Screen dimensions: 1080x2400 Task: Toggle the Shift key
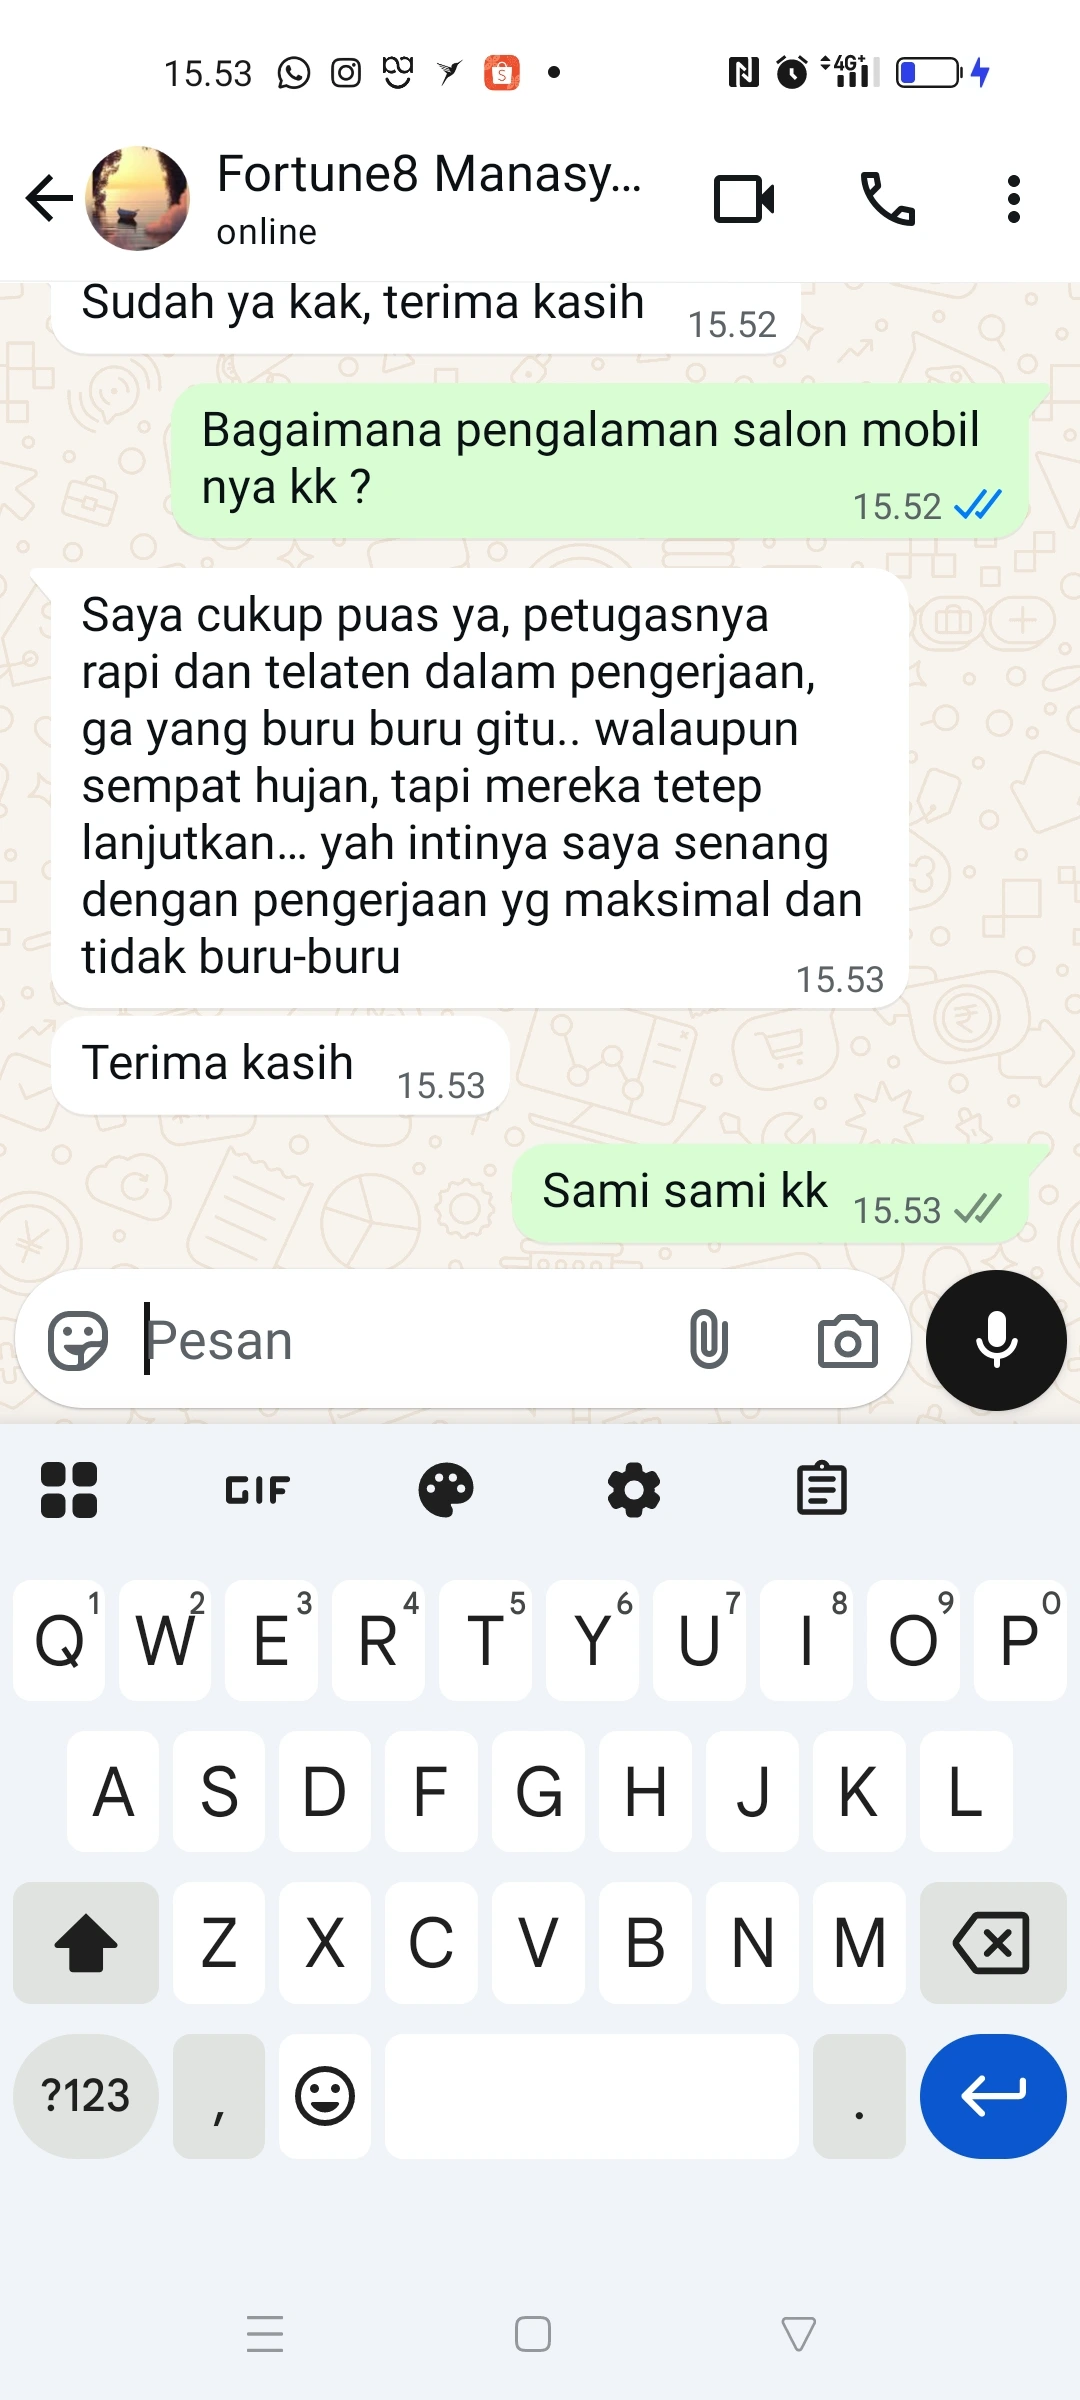point(86,1942)
